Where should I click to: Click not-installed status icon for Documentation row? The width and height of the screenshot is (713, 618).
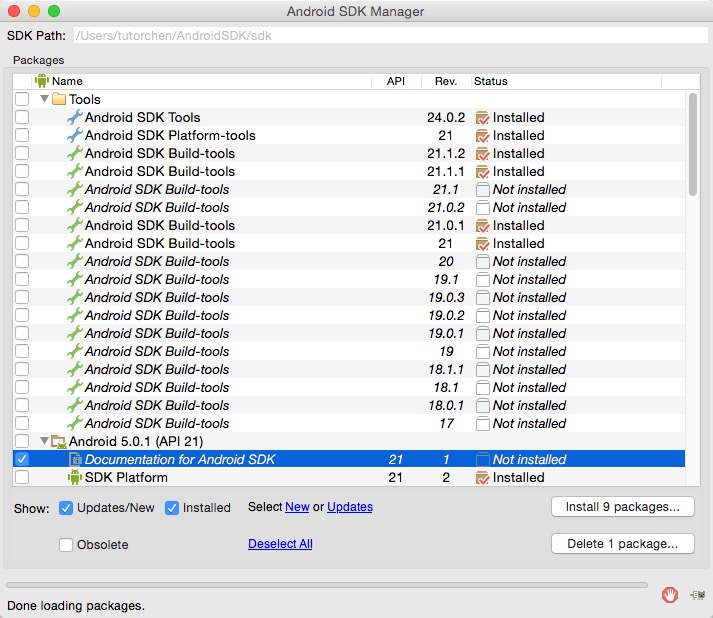click(x=482, y=460)
